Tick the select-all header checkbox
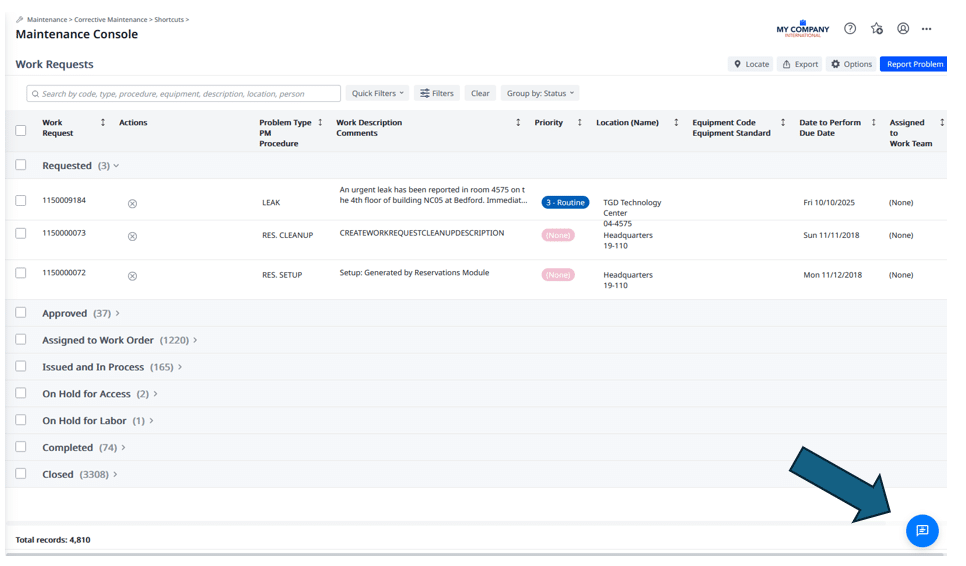Image resolution: width=966 pixels, height=566 pixels. [21, 130]
